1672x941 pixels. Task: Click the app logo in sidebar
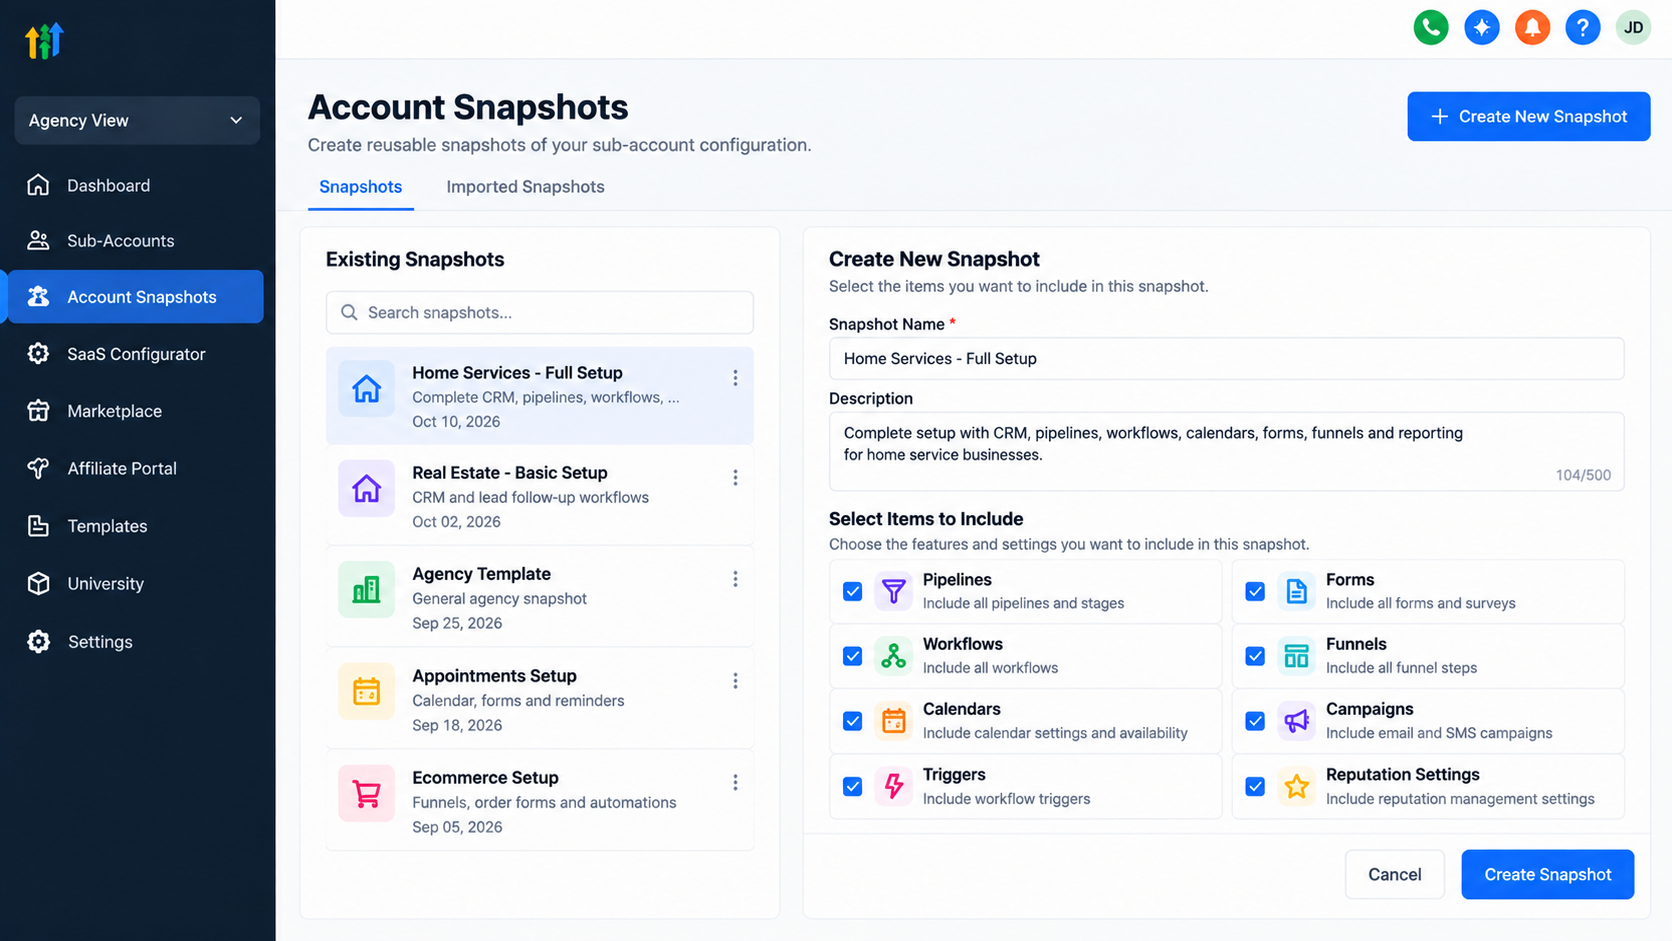[45, 41]
